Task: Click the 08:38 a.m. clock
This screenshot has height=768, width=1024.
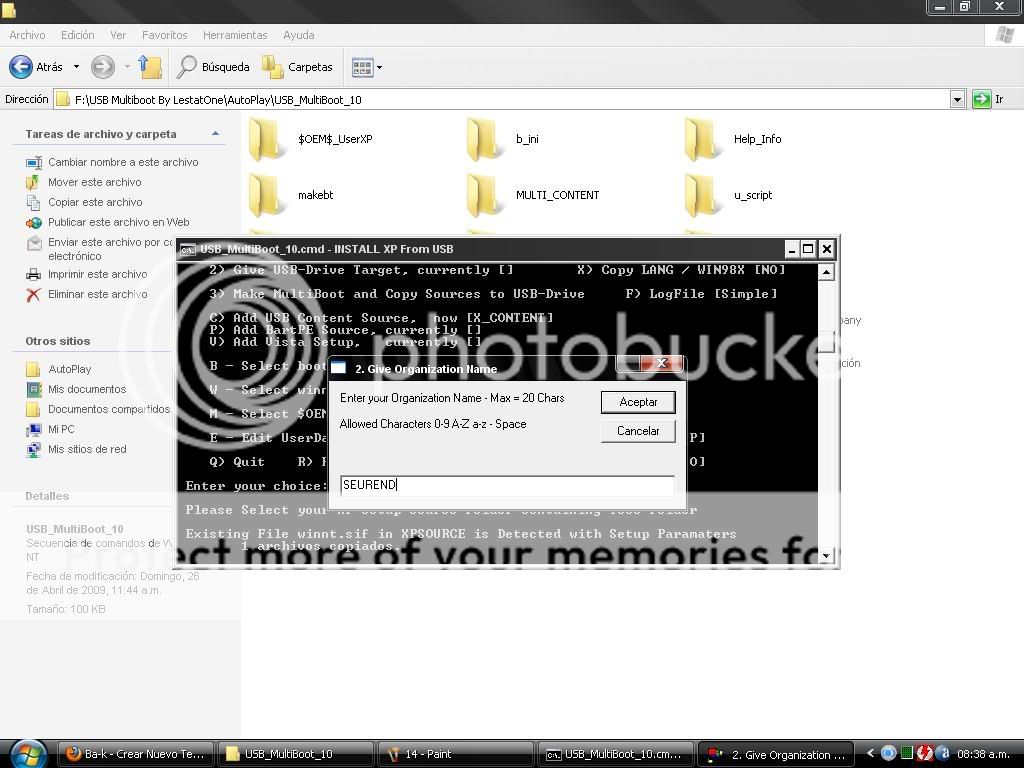Action: point(983,754)
